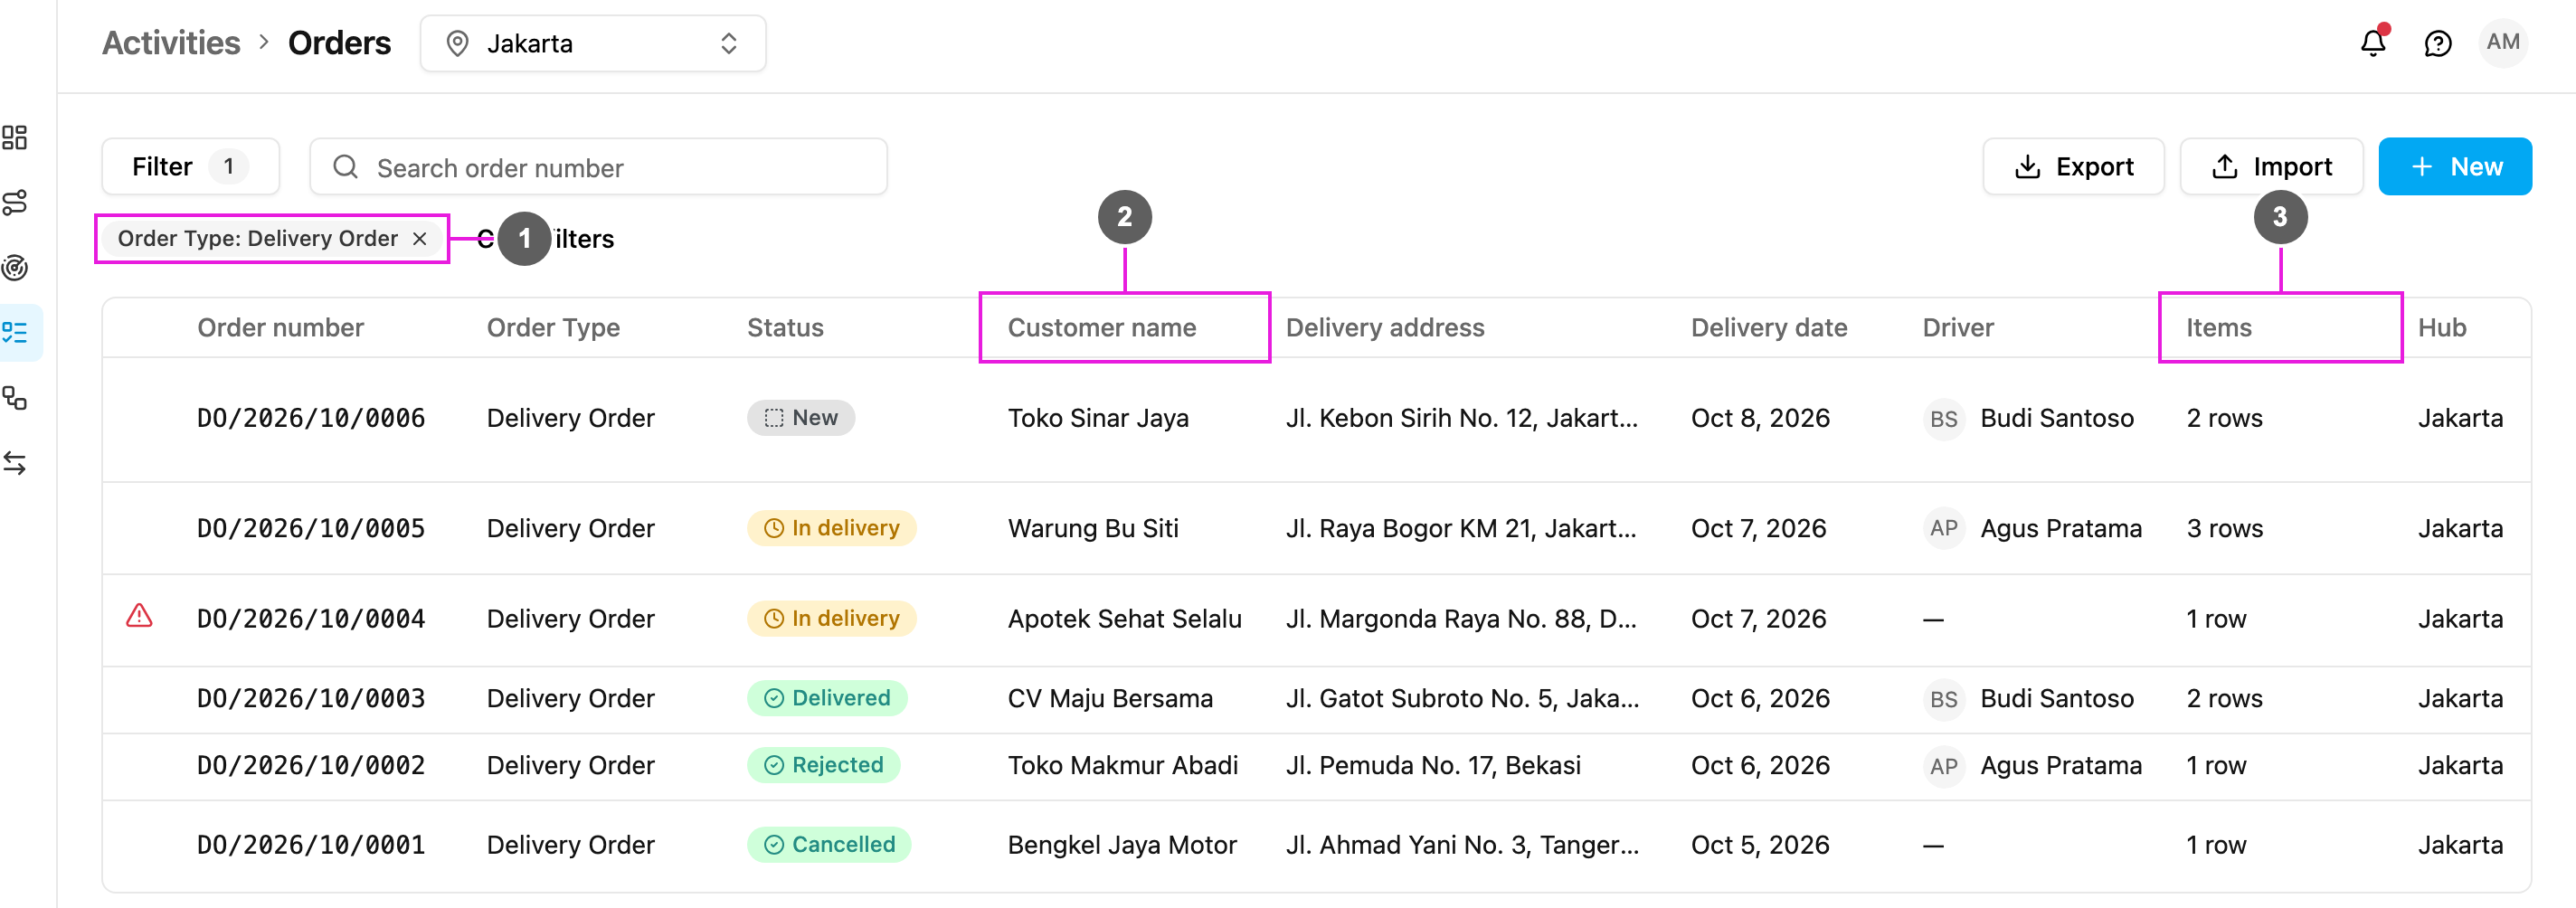Open the target tracking icon in sidebar

15,268
